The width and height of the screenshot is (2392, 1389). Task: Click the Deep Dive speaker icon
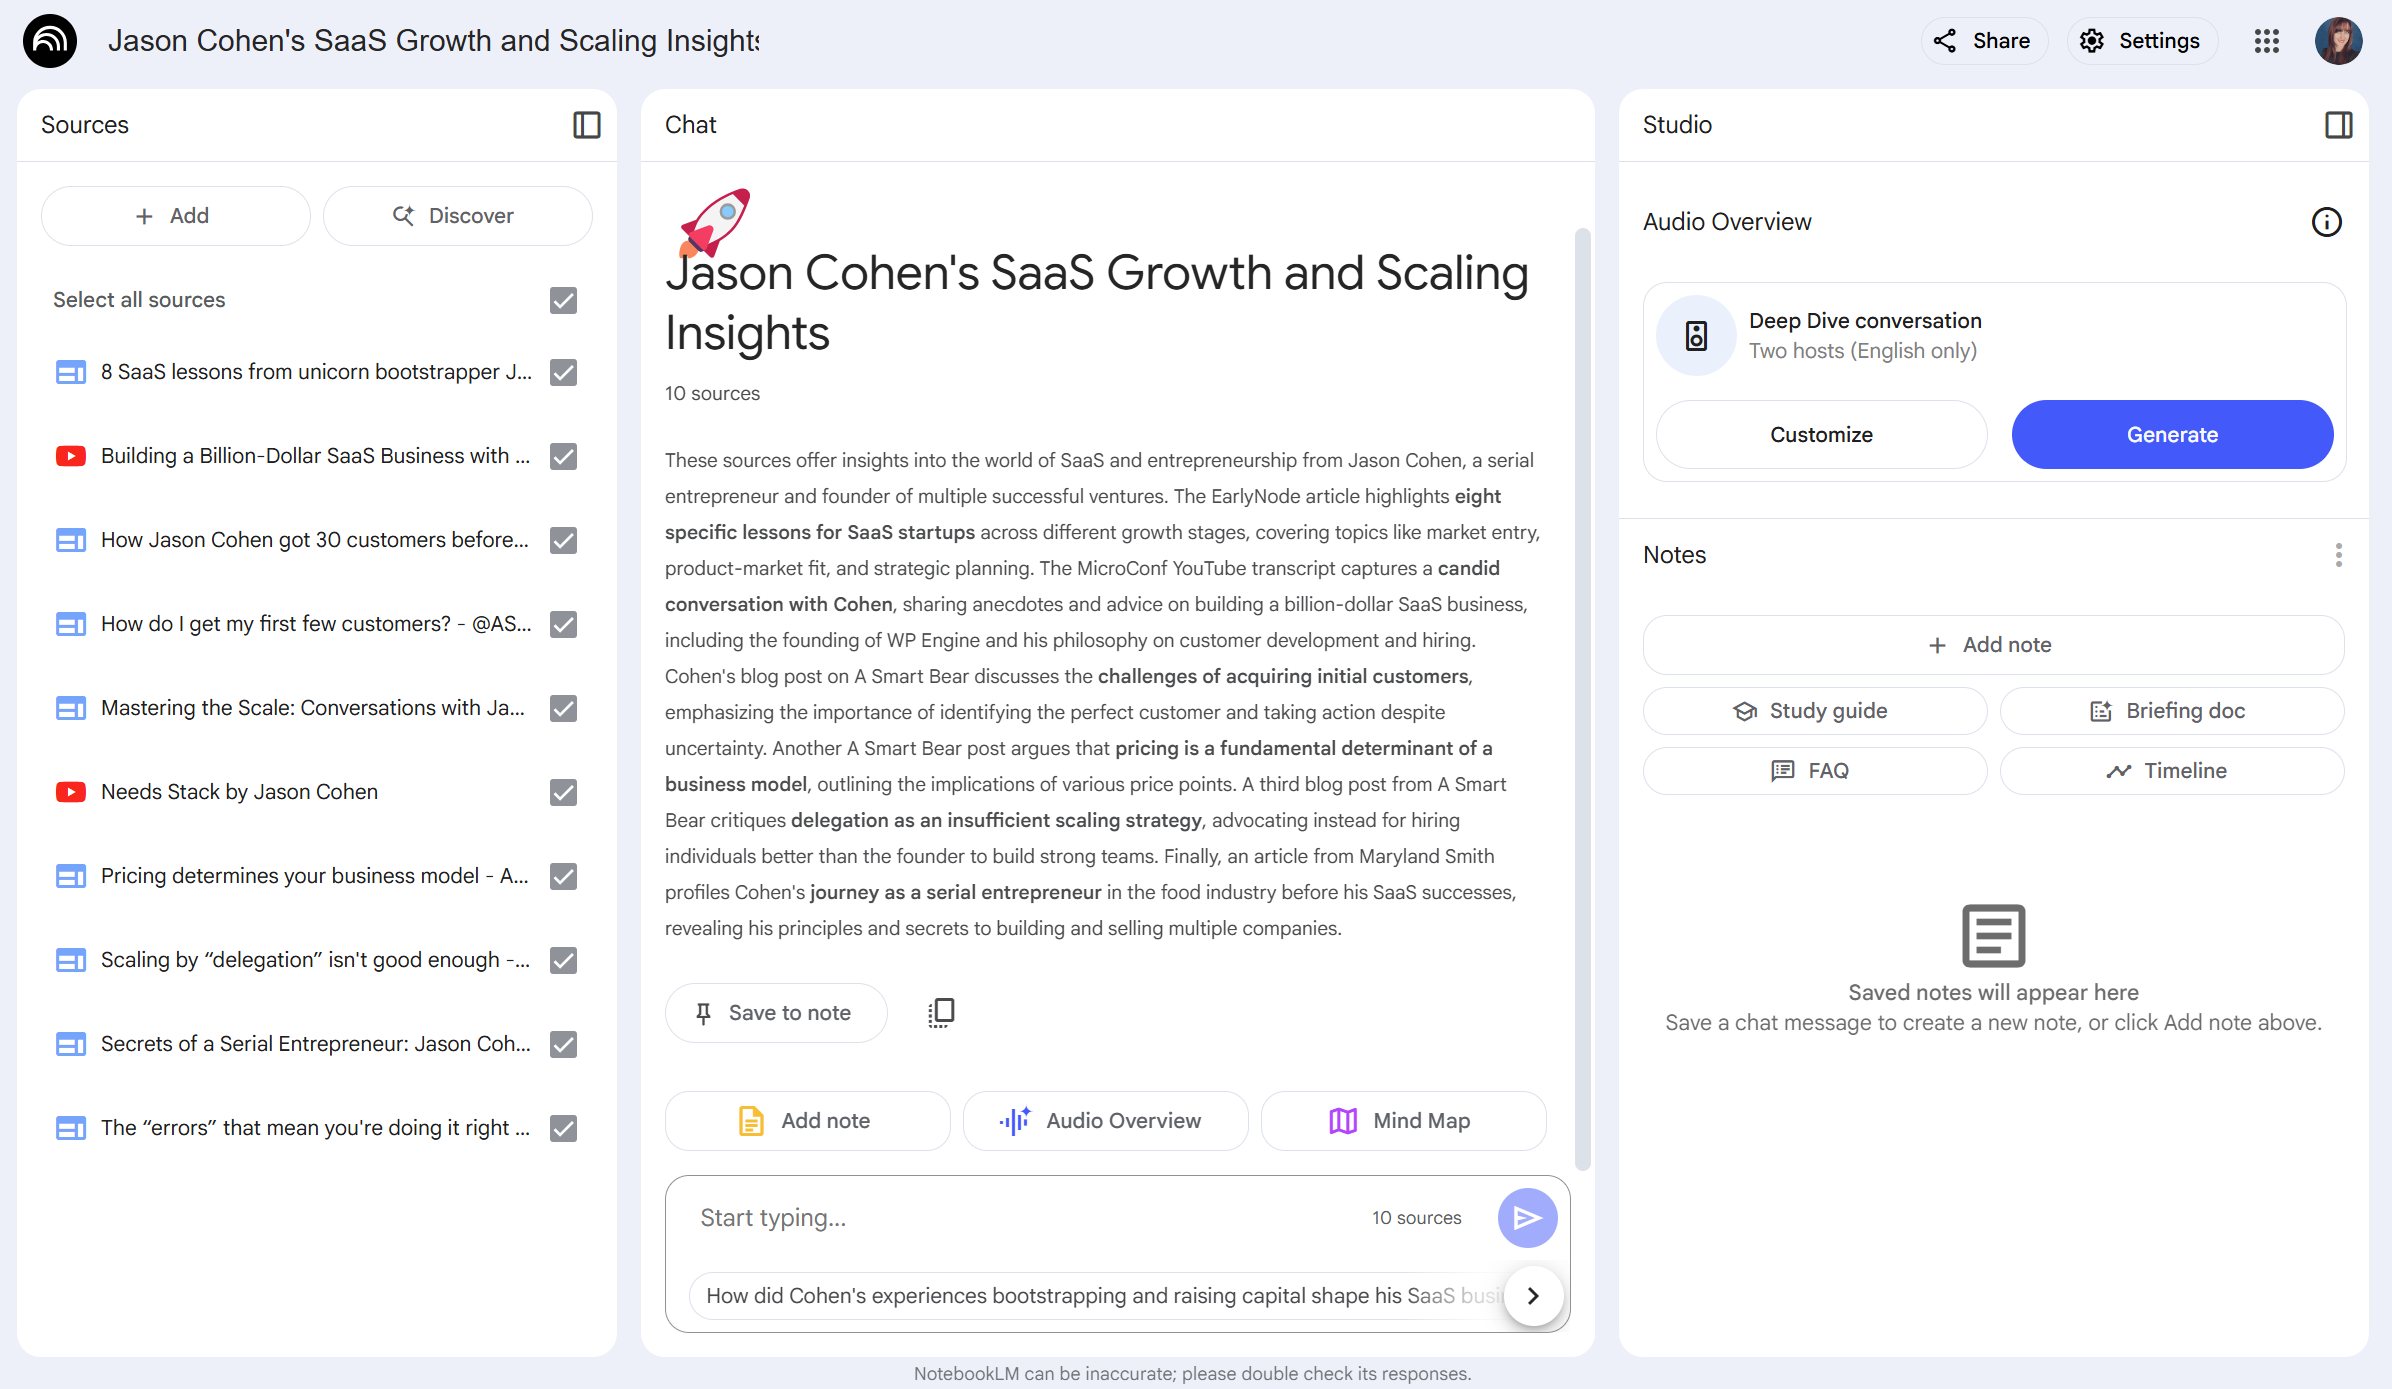pos(1696,336)
